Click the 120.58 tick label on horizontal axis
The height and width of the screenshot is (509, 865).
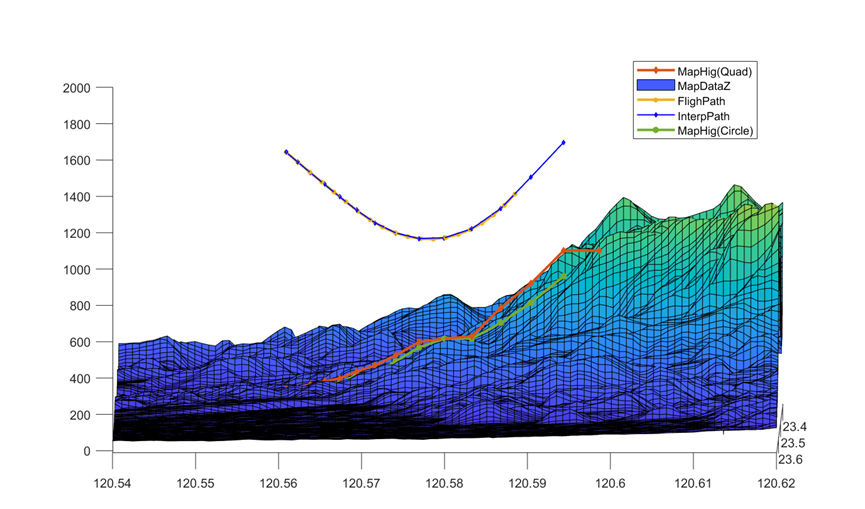pos(444,483)
